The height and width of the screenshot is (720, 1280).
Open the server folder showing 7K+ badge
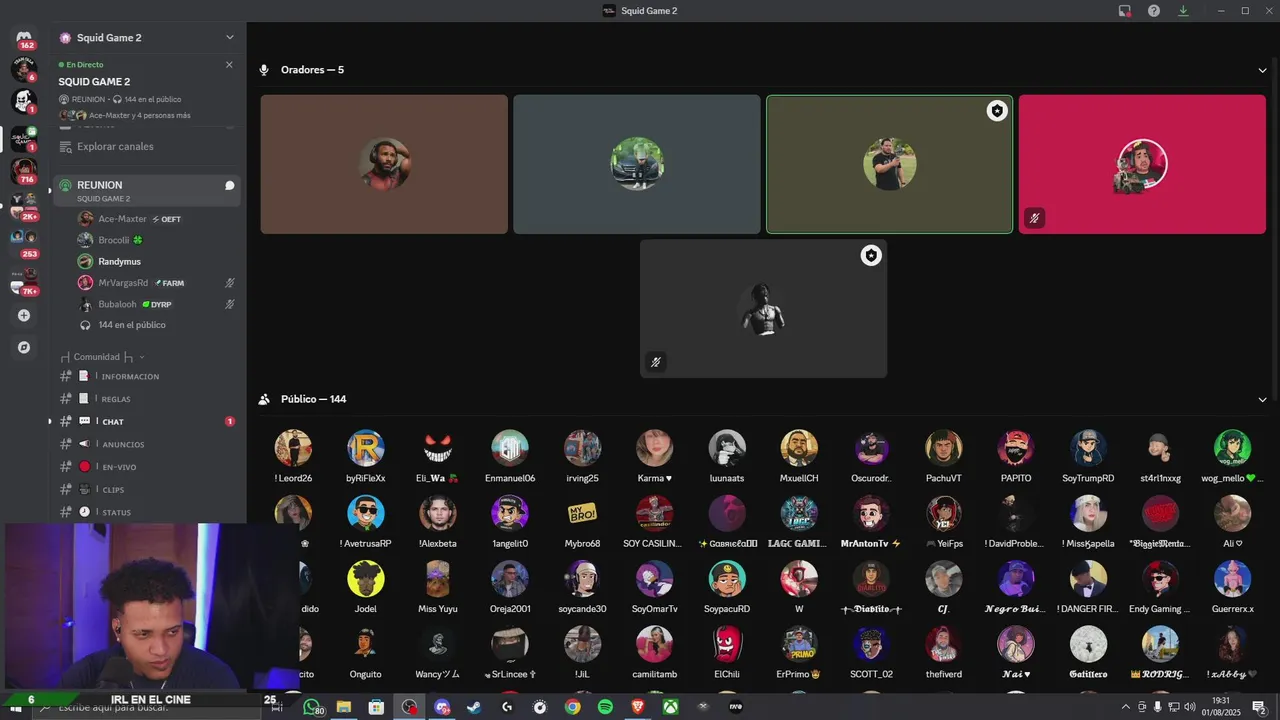pyautogui.click(x=24, y=280)
